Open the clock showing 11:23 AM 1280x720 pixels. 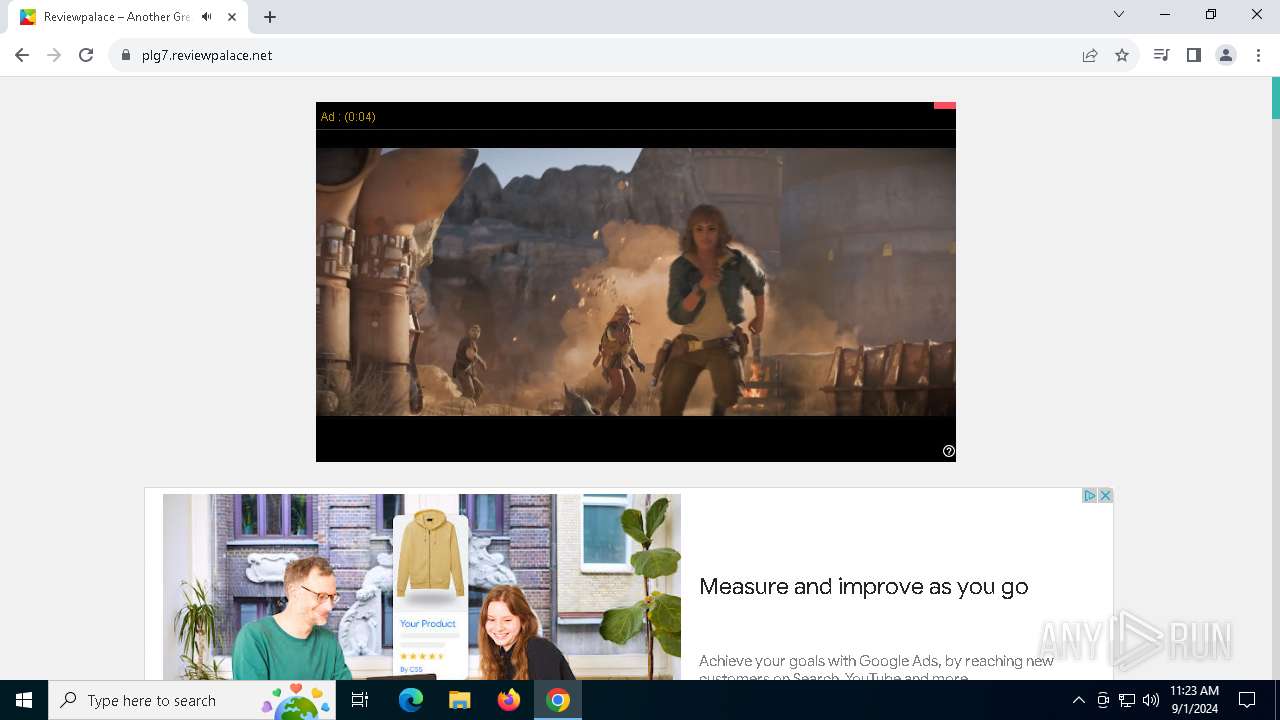[1194, 700]
